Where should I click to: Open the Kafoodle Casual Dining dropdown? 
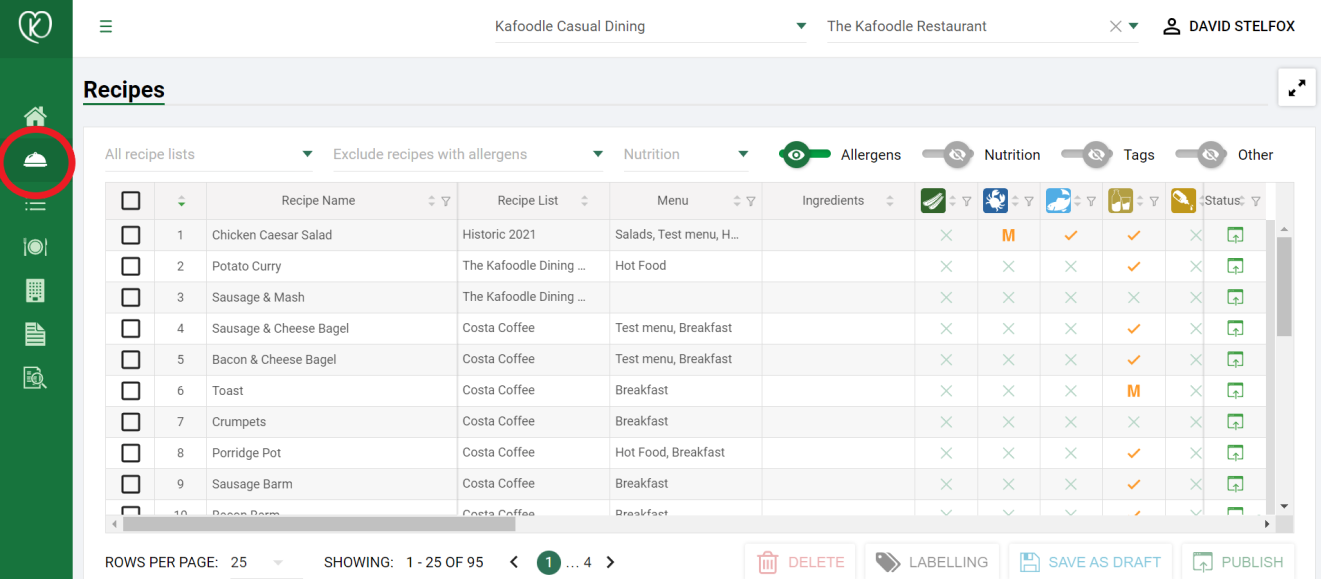(x=651, y=27)
